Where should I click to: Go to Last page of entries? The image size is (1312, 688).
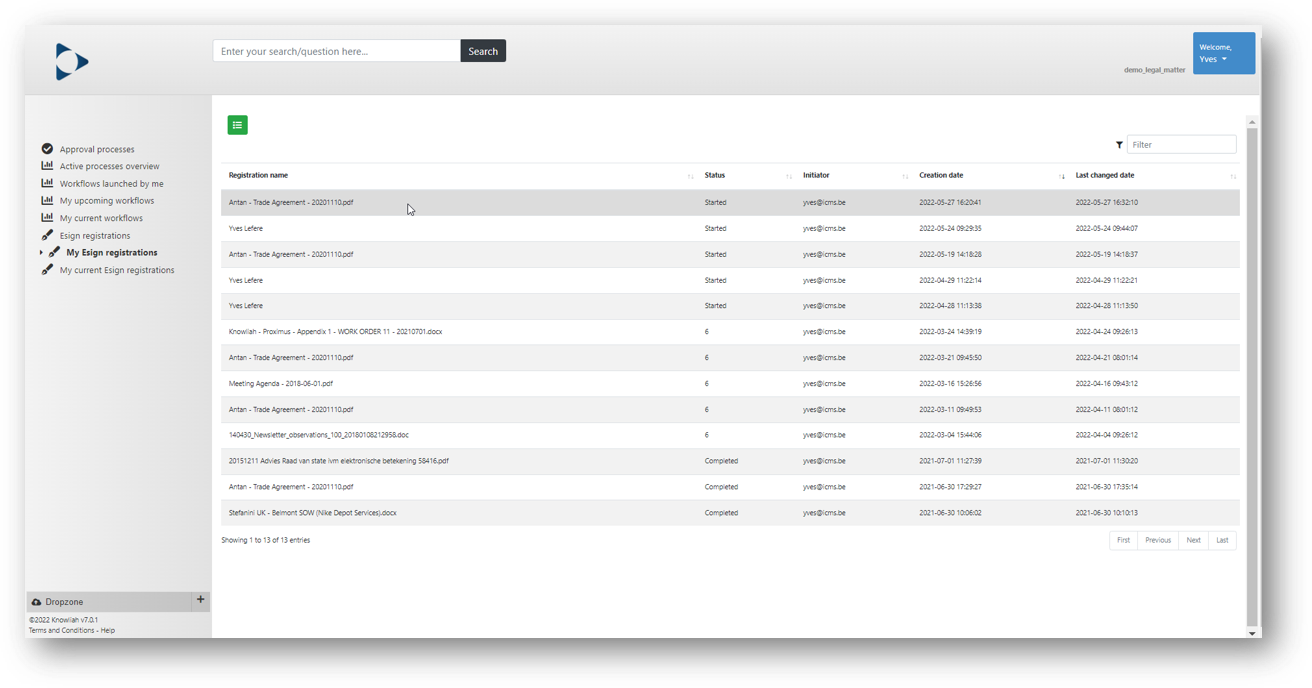pyautogui.click(x=1222, y=540)
